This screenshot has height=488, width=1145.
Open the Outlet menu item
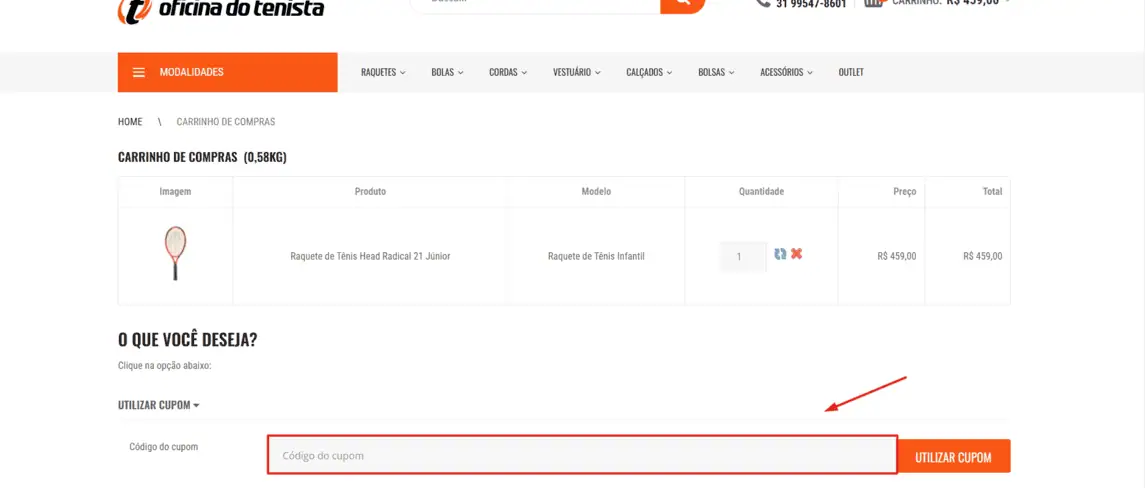point(851,72)
